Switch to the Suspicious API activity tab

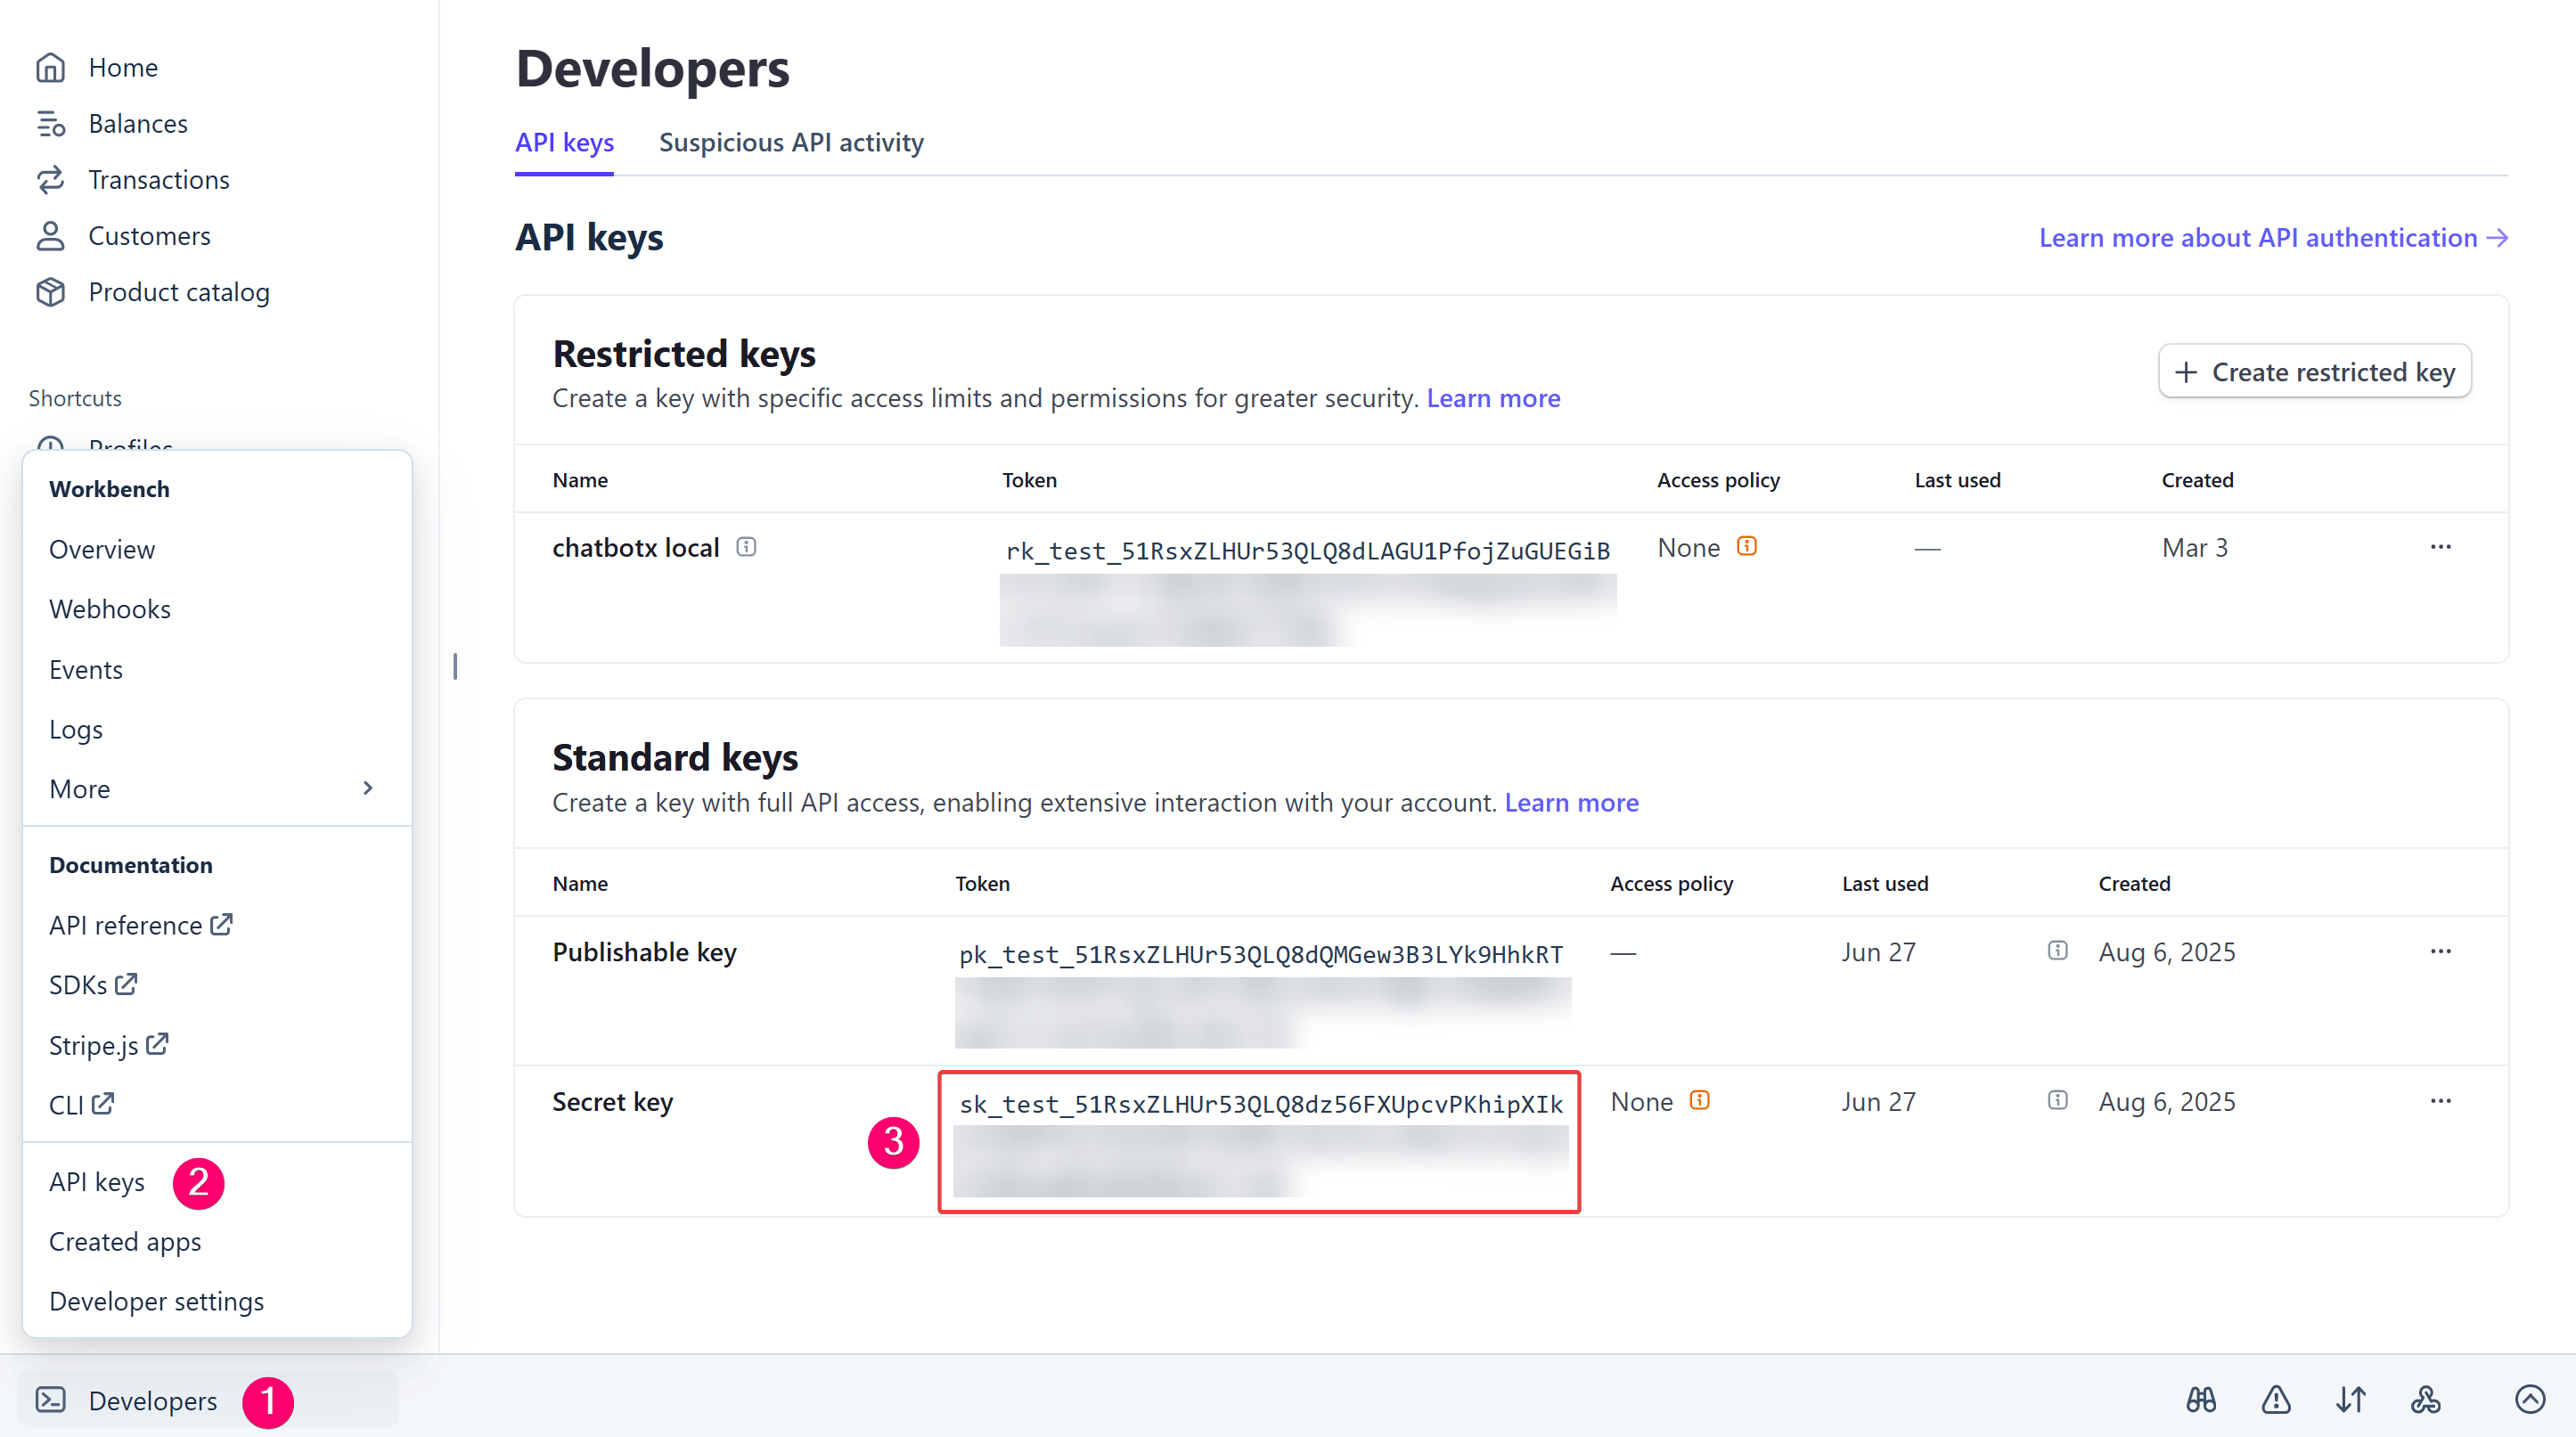(791, 142)
